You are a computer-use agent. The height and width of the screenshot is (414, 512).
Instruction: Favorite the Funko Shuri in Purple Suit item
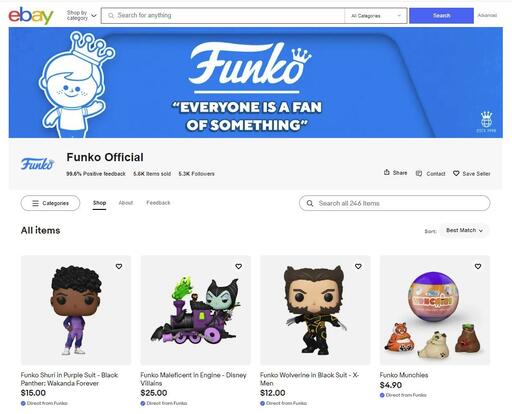tap(119, 266)
